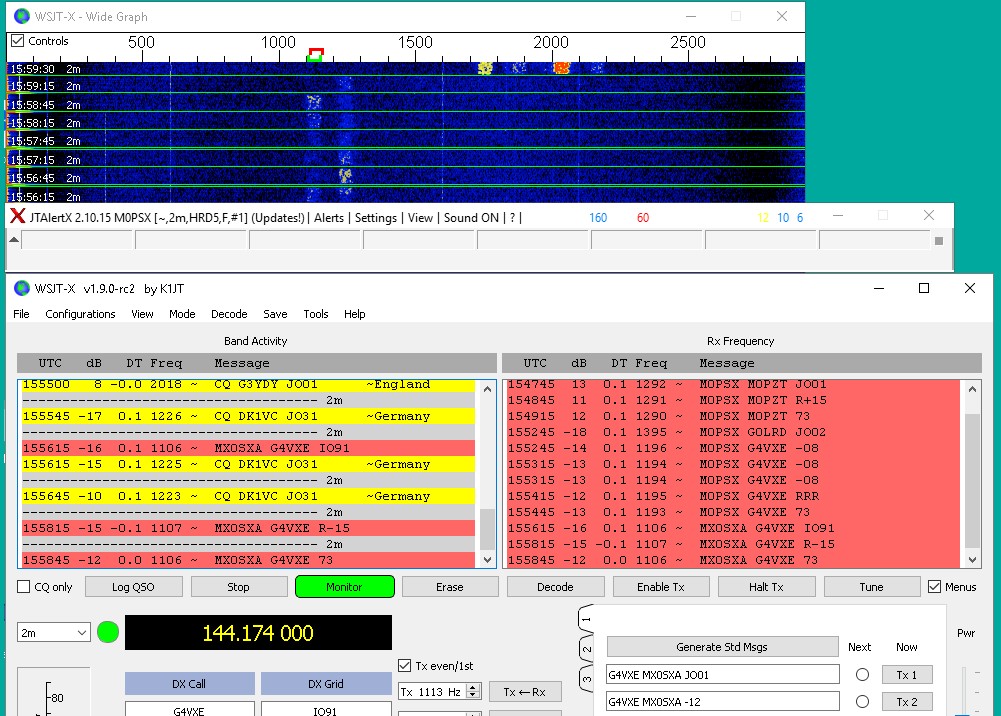Image resolution: width=1001 pixels, height=716 pixels.
Task: Click the DX Call button
Action: point(189,683)
